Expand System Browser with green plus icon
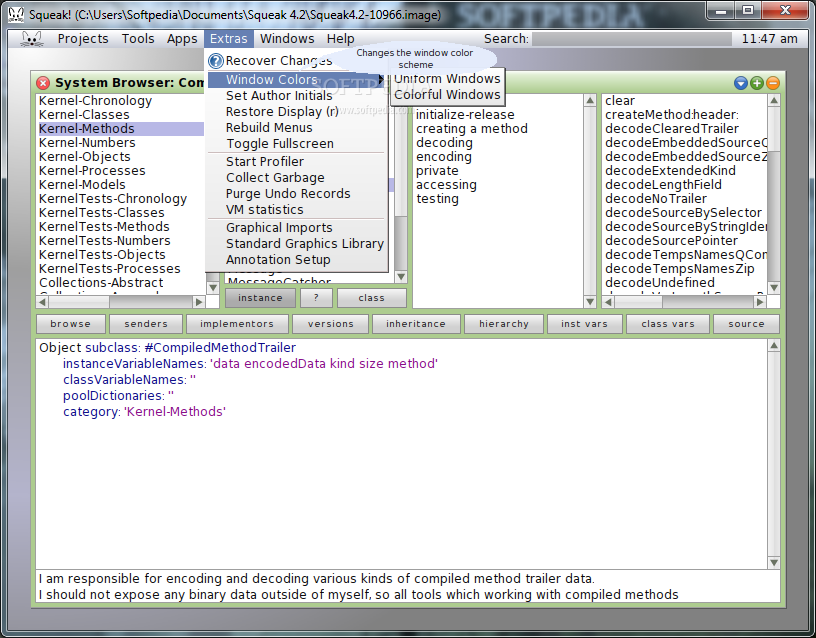The height and width of the screenshot is (638, 816). [757, 83]
